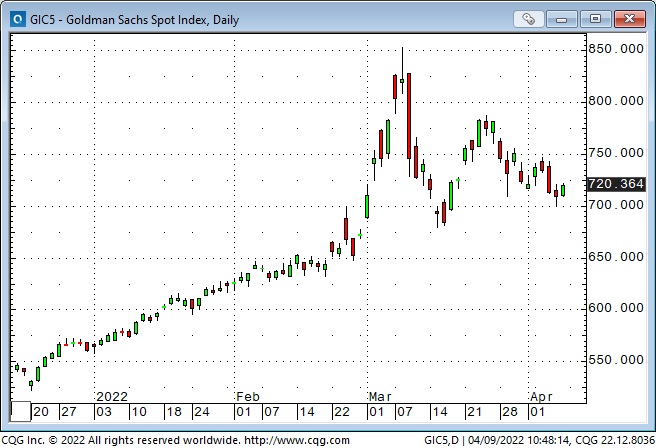Screen dimensions: 656x448
Task: Click the Mar month label
Action: point(380,397)
